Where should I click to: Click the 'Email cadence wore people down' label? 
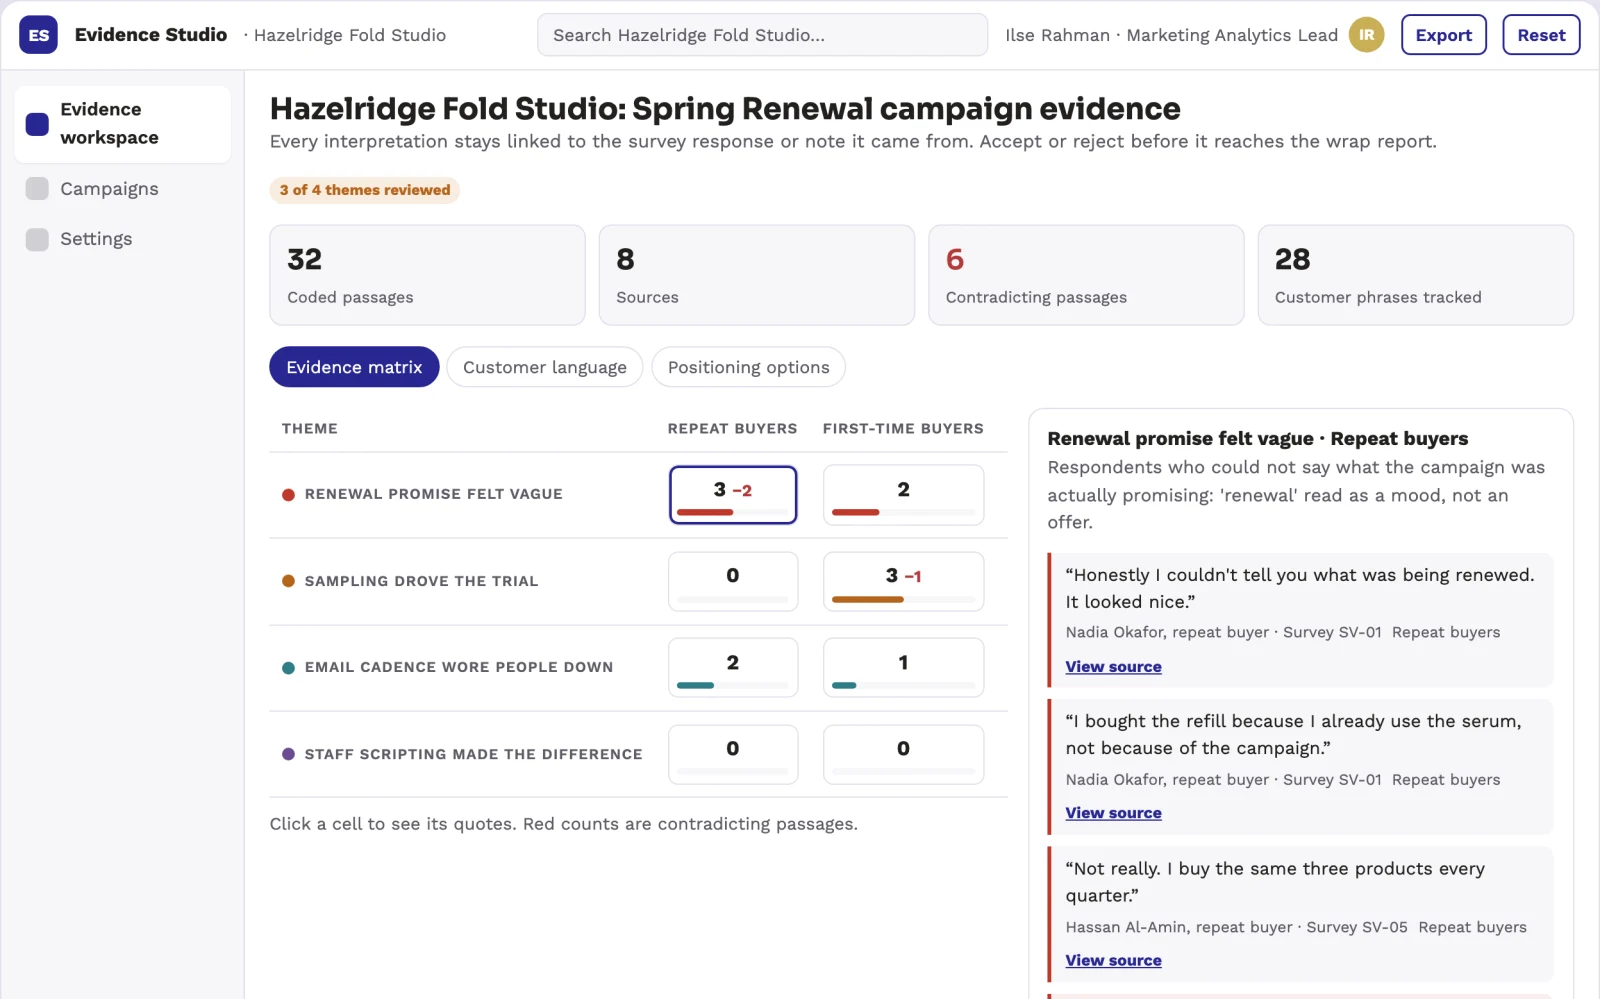coord(459,667)
